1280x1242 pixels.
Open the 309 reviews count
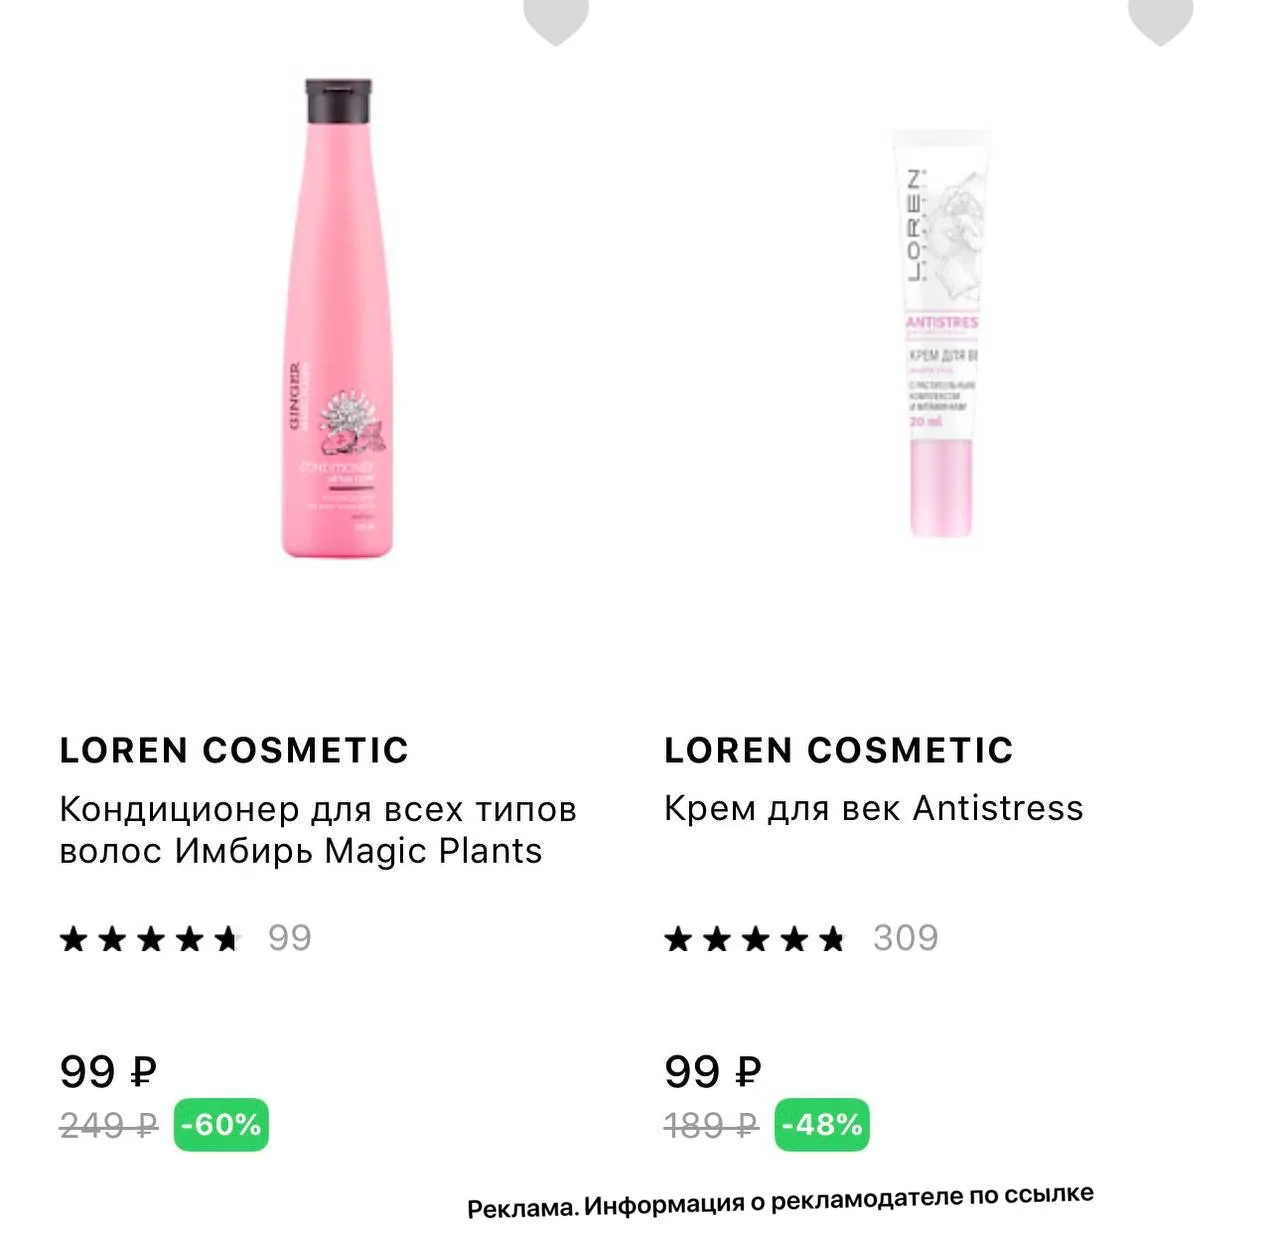pos(906,938)
